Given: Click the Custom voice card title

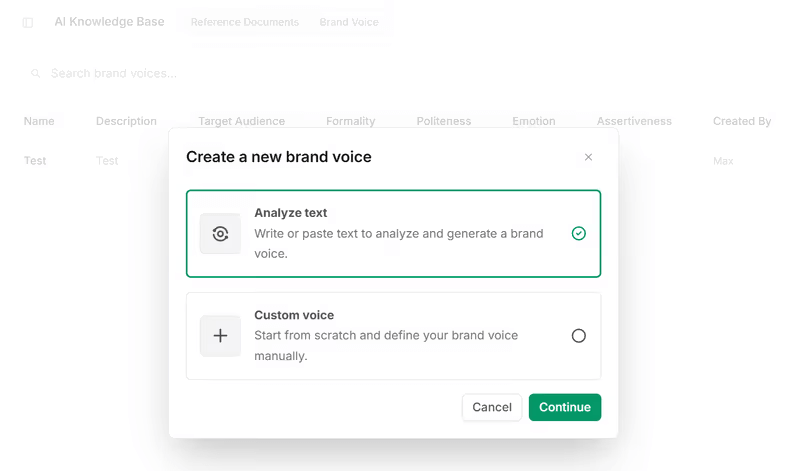Looking at the screenshot, I should [x=294, y=315].
